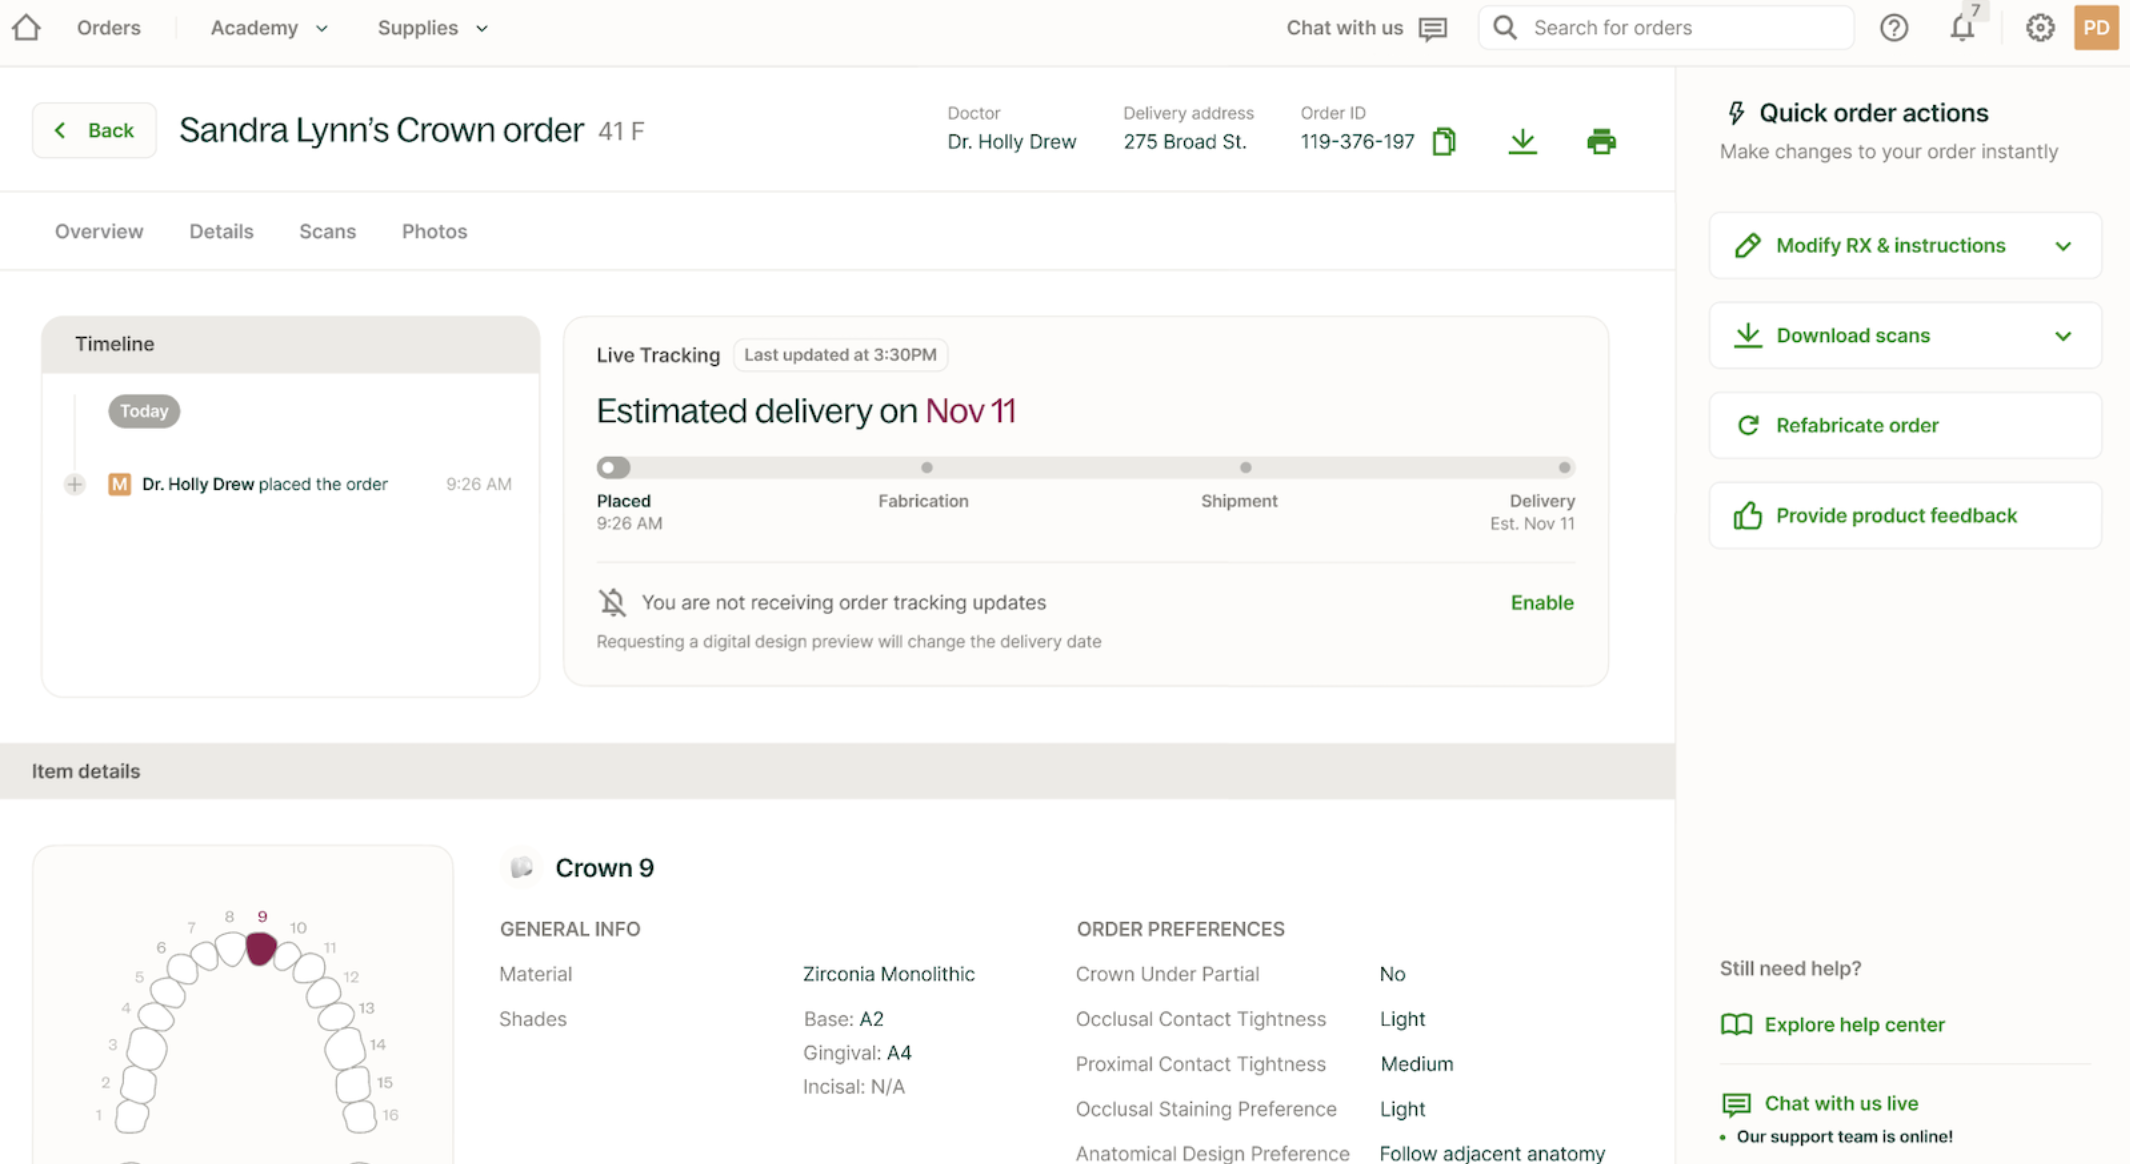Click the help question mark icon
2130x1164 pixels.
1894,28
